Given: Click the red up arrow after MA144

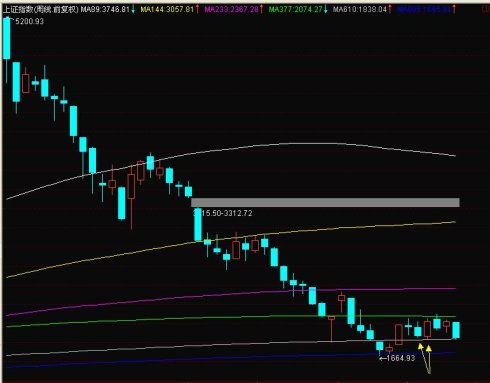Looking at the screenshot, I should [x=197, y=9].
